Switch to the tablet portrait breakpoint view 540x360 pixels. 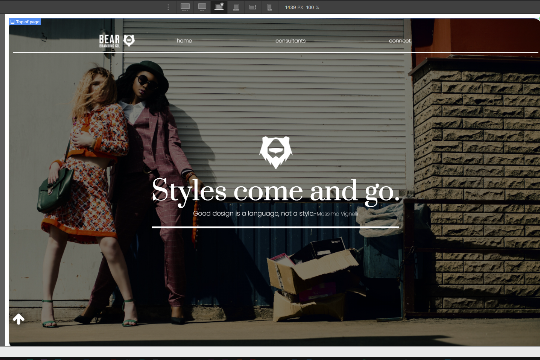pos(236,7)
